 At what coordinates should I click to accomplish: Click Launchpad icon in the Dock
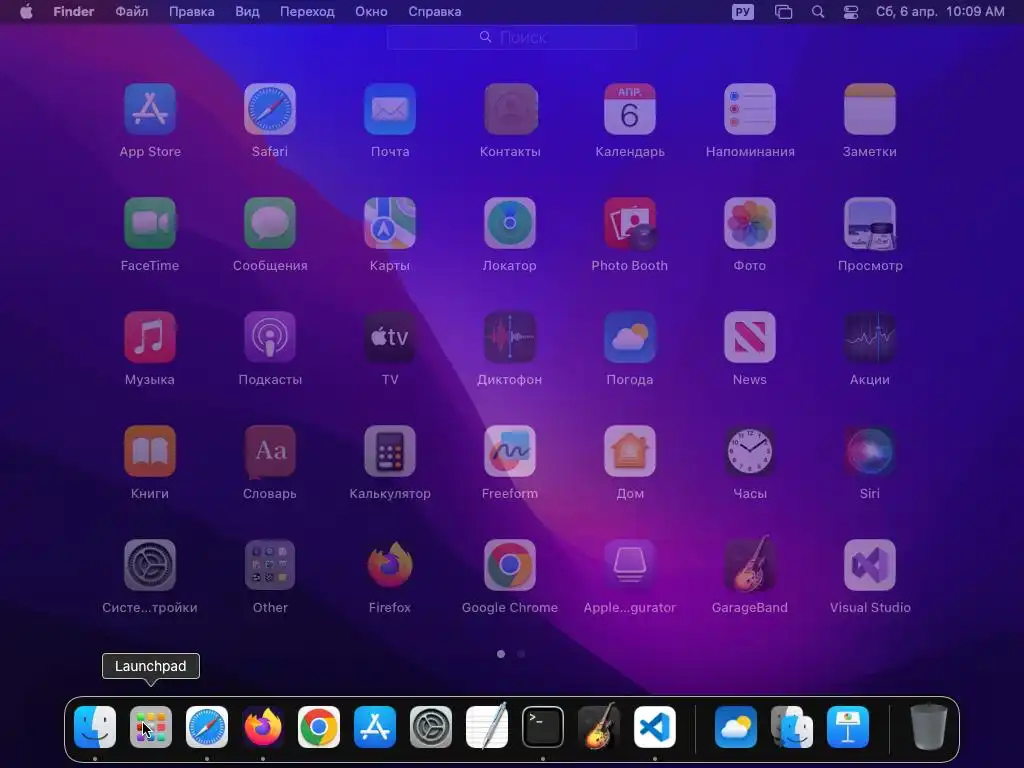click(x=151, y=727)
